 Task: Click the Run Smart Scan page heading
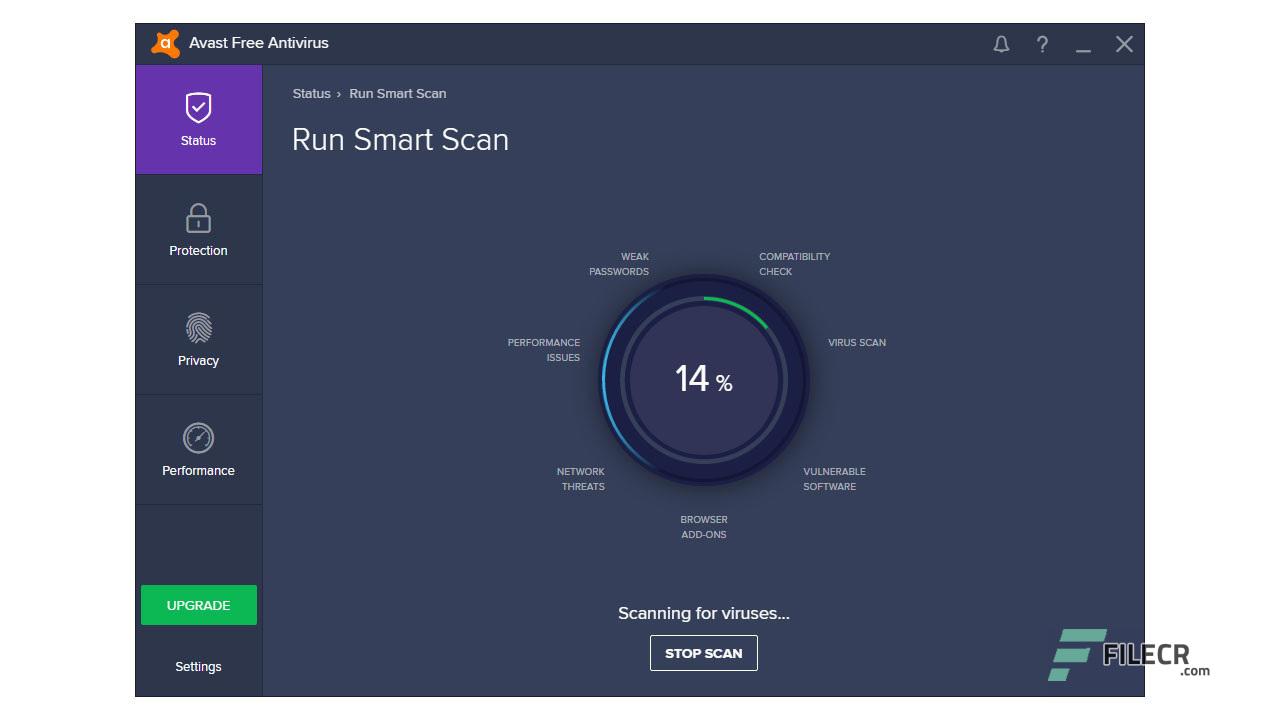coord(400,139)
